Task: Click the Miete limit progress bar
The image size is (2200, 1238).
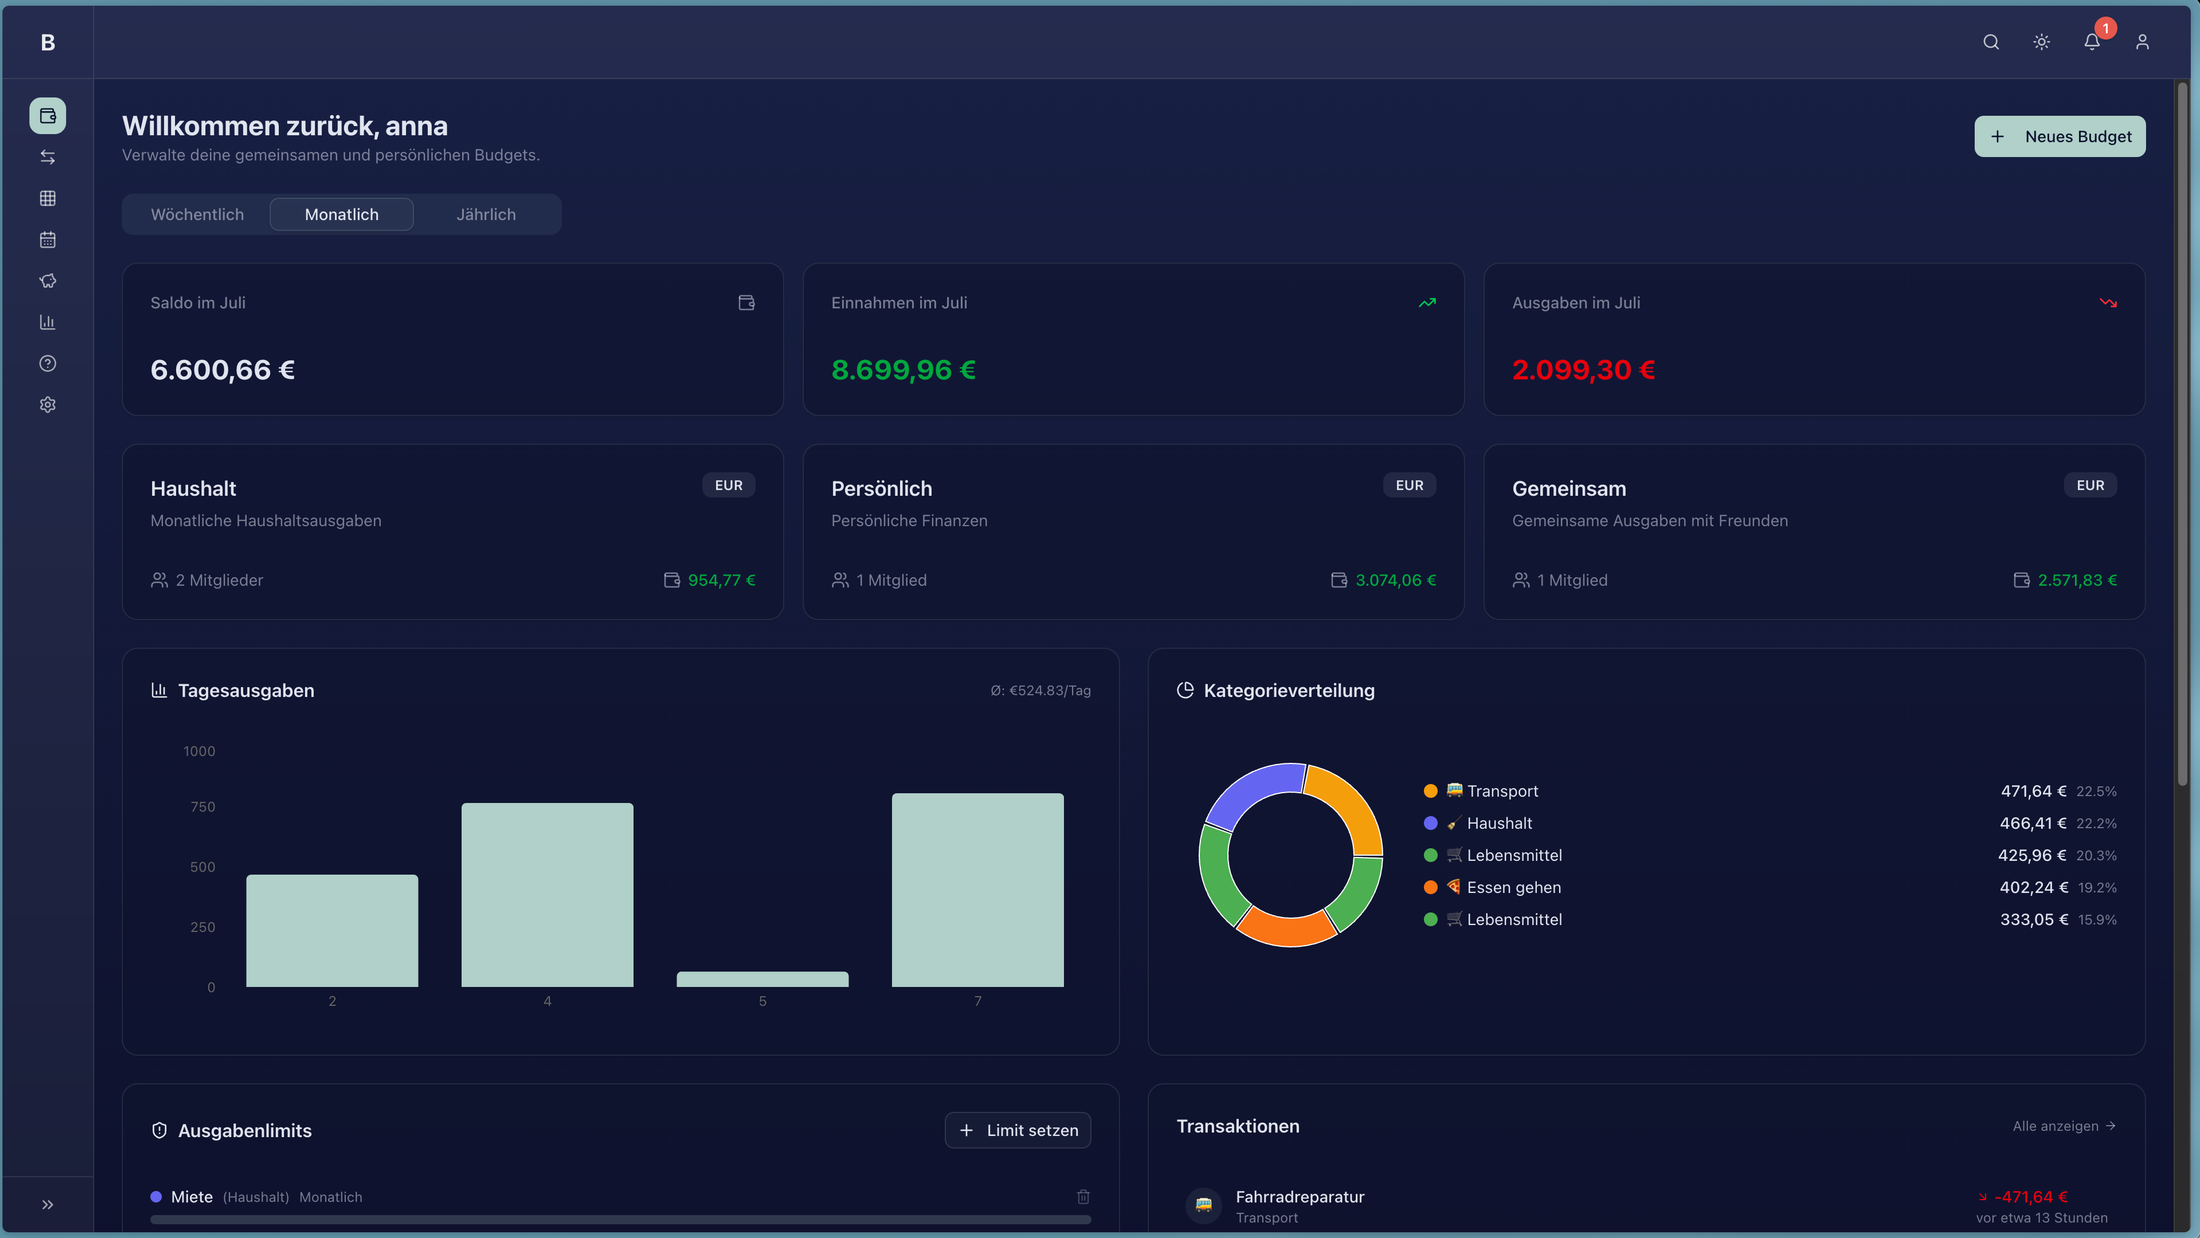Action: point(620,1219)
